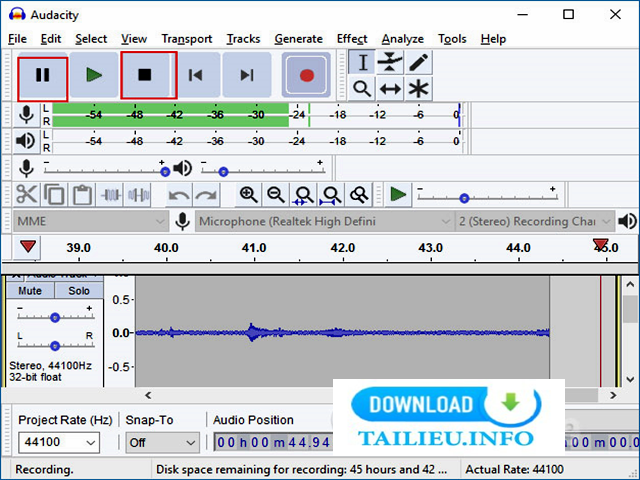Click the recording level L/R meter bar

click(257, 115)
